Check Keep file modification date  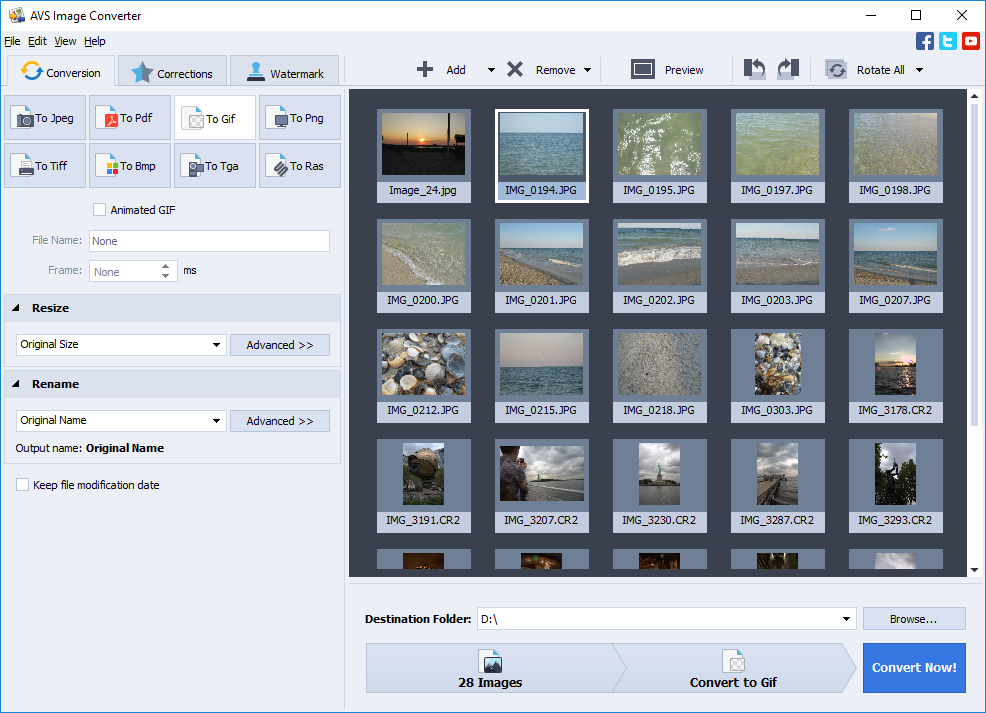click(x=21, y=484)
